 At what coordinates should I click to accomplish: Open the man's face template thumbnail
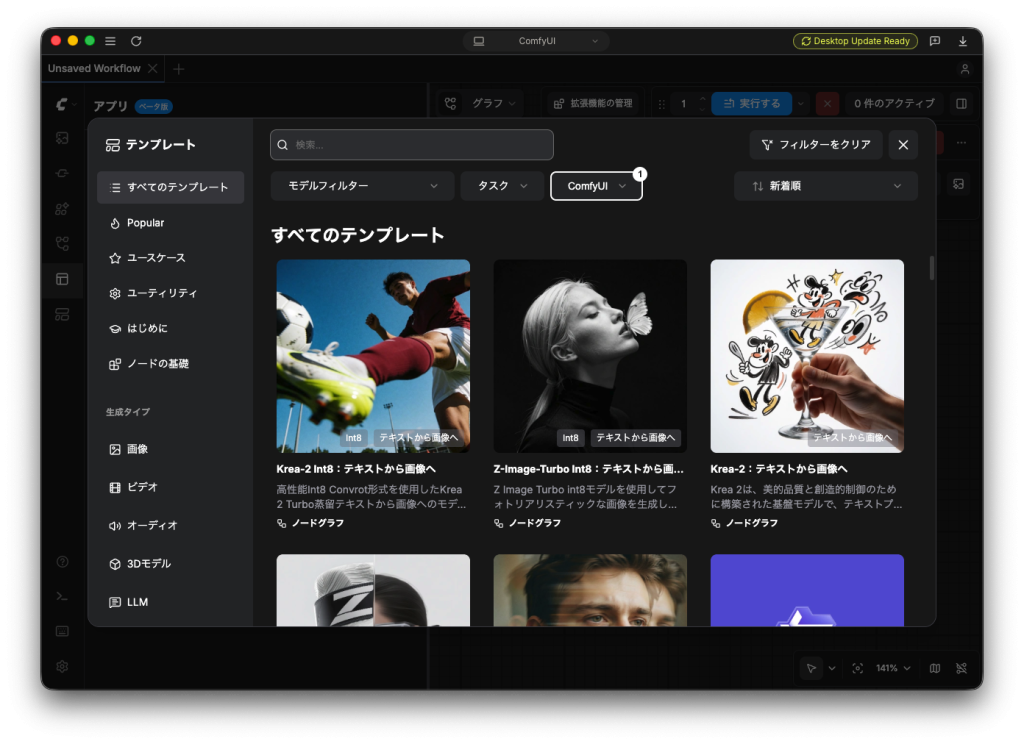pos(590,590)
